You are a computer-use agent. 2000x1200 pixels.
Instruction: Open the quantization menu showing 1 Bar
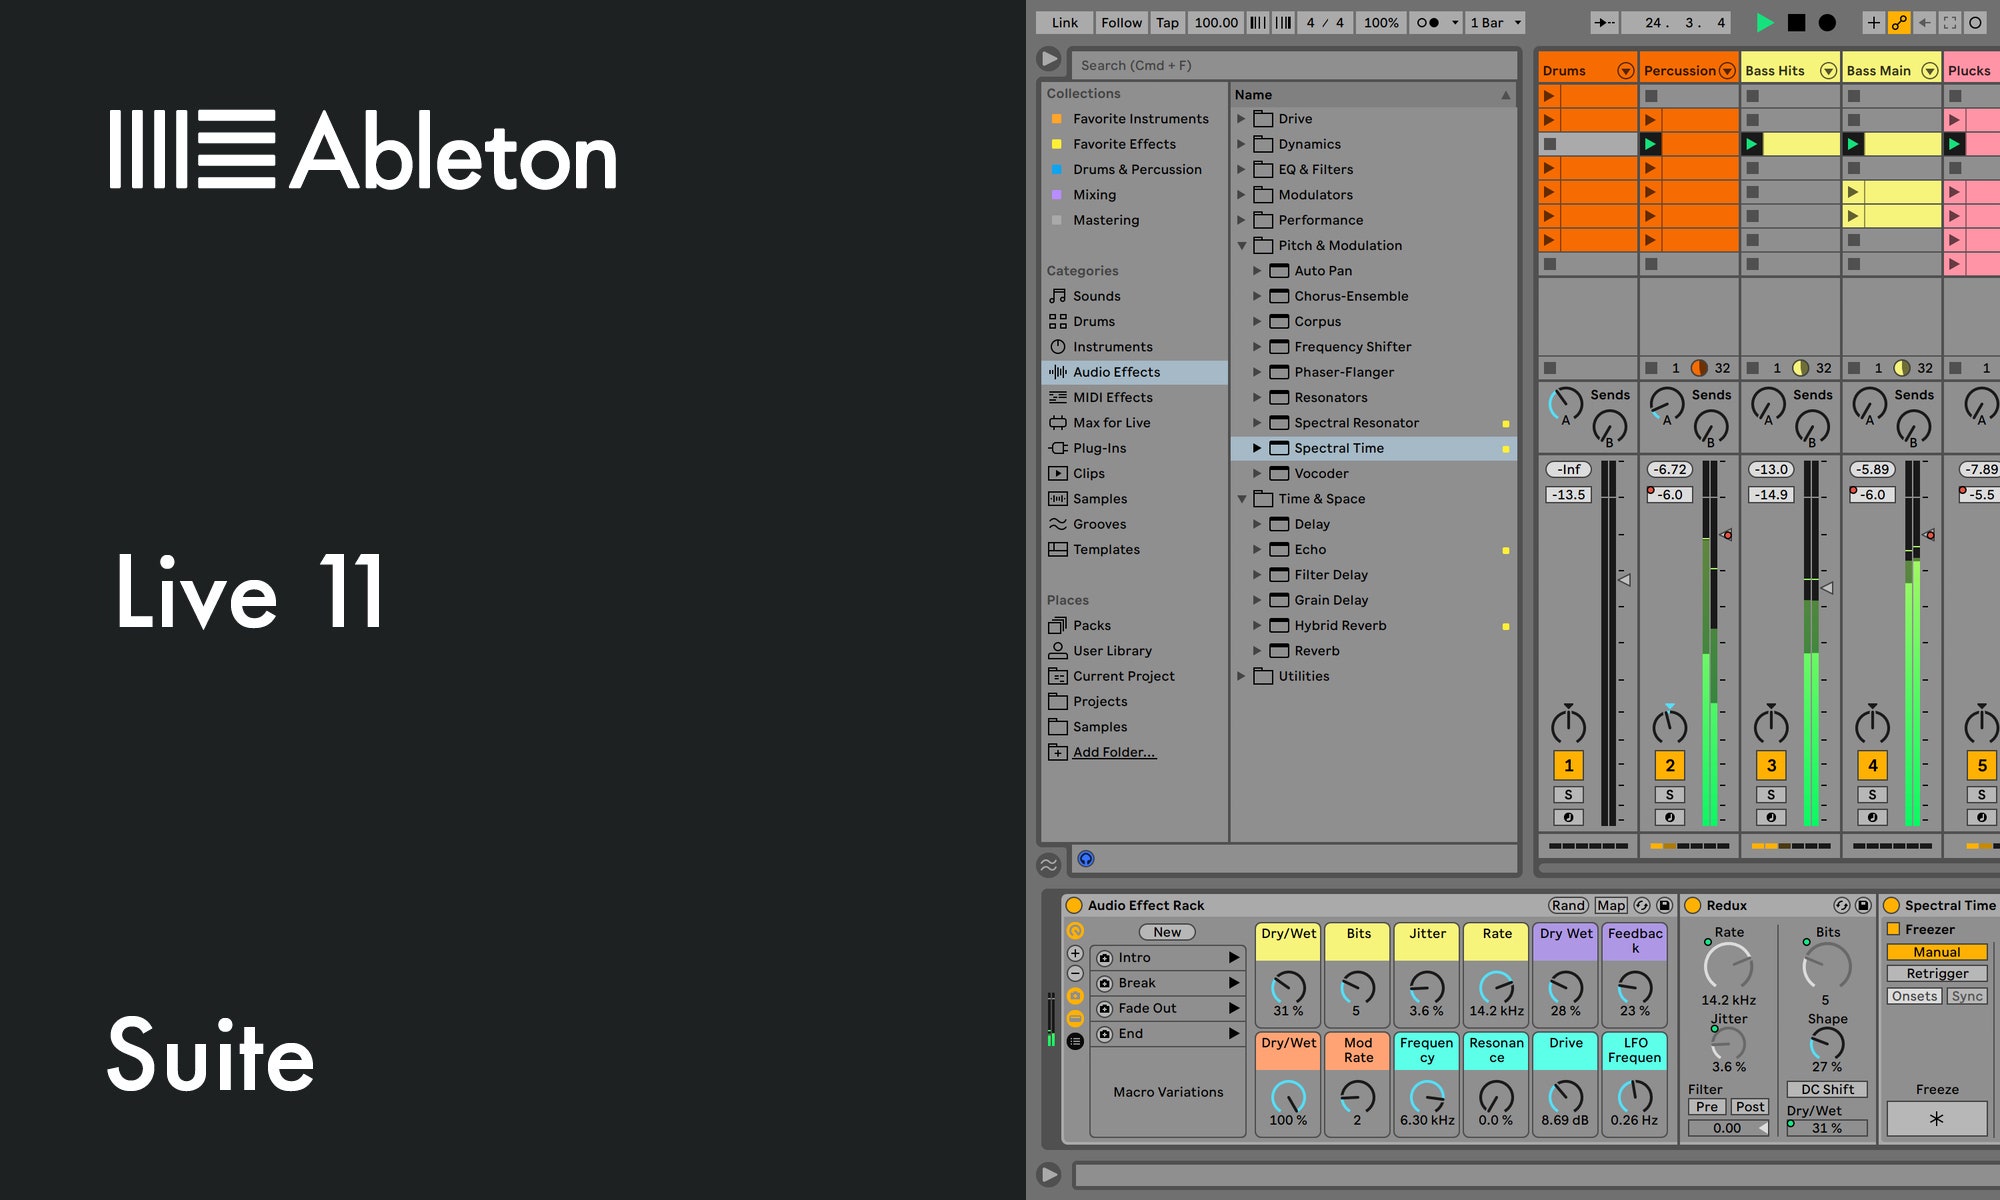pyautogui.click(x=1494, y=22)
